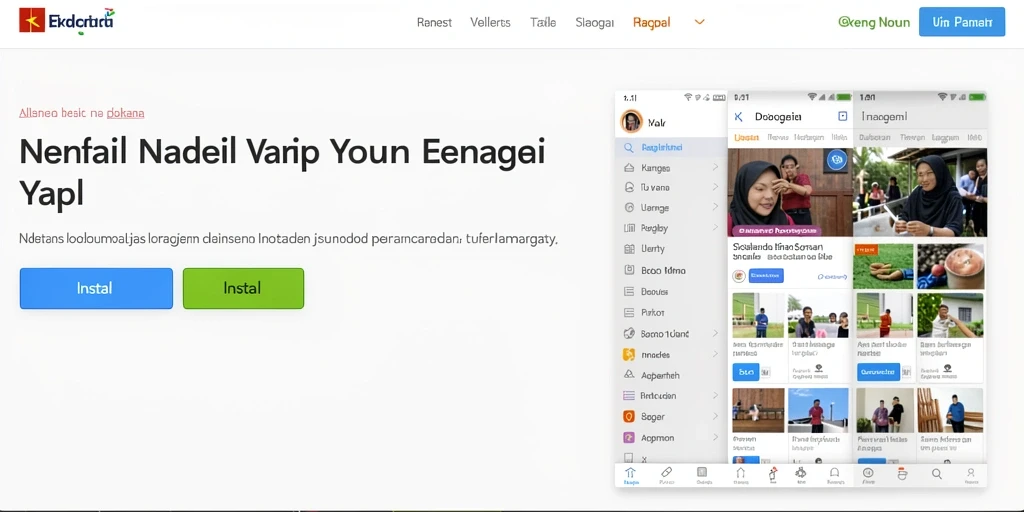Click the green Gkeng Noun link
1024x512 pixels.
[874, 22]
